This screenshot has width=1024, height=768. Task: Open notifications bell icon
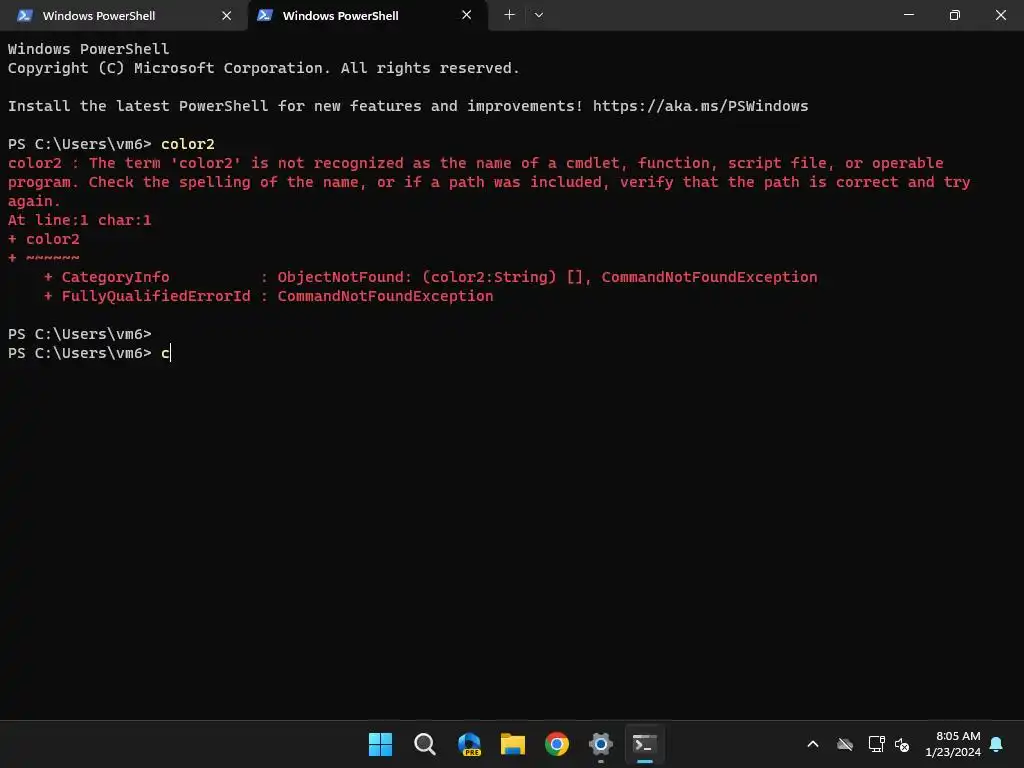pos(997,744)
